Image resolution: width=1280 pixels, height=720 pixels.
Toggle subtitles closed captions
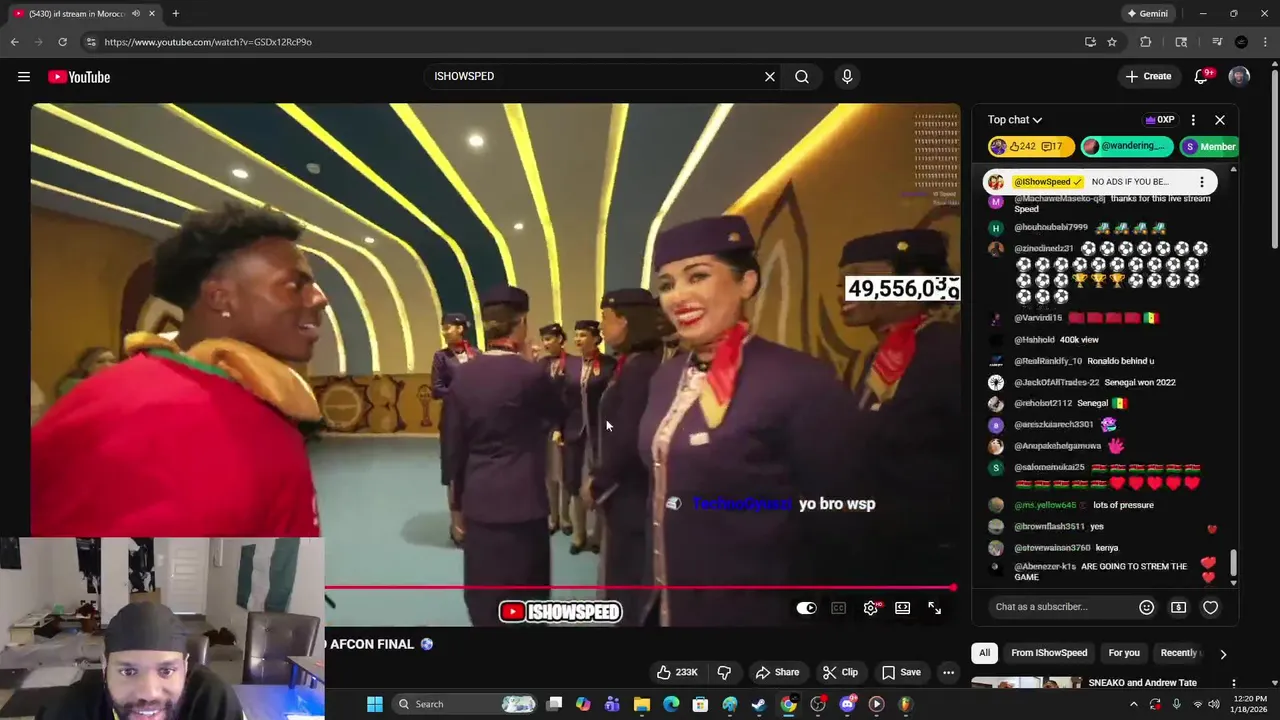[839, 608]
